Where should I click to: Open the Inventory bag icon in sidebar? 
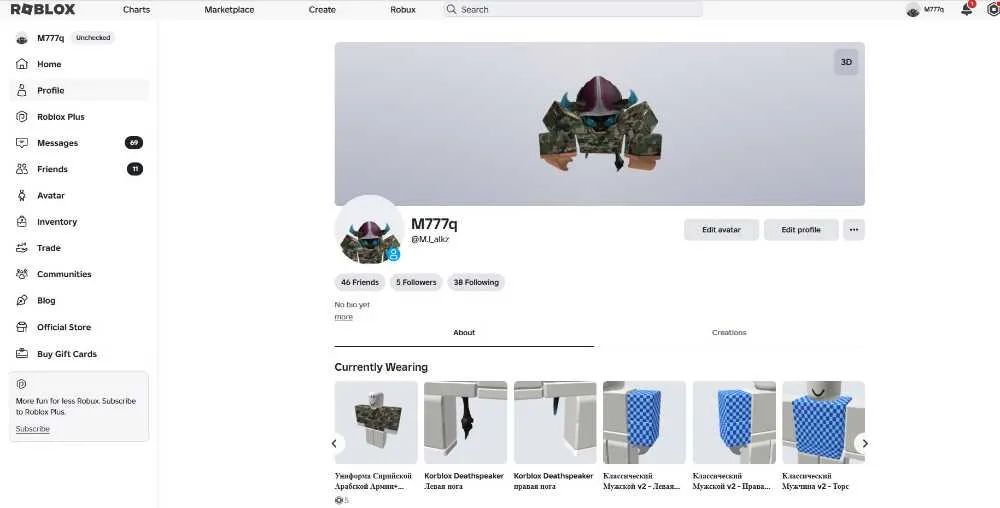(x=22, y=222)
